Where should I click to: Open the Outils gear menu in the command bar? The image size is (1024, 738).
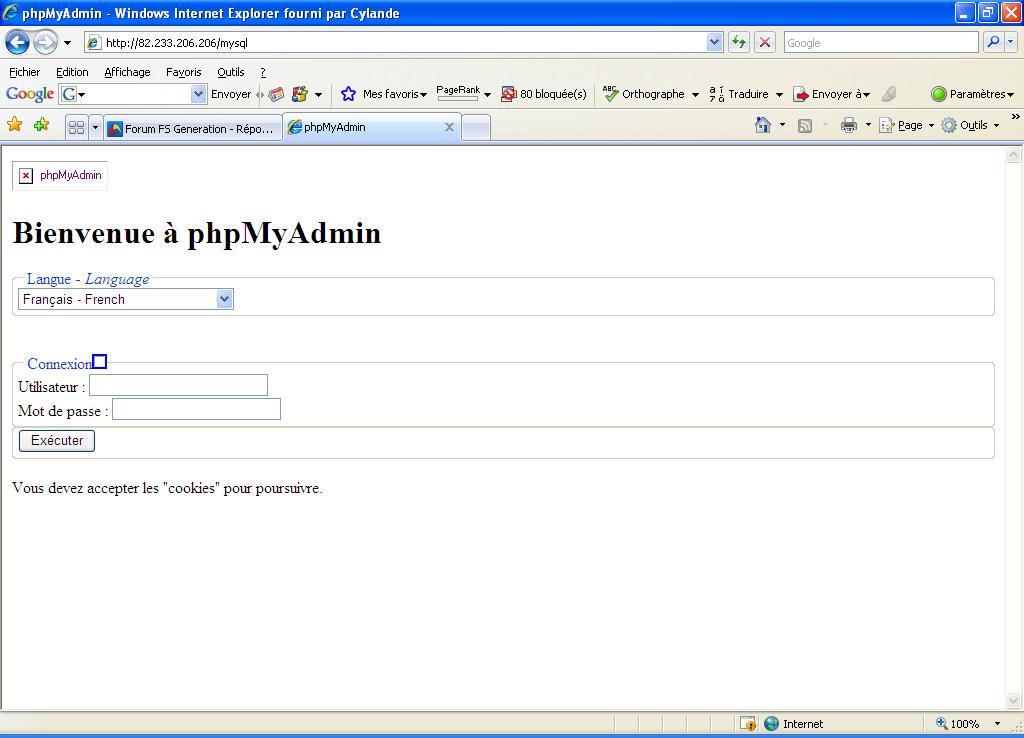[970, 125]
